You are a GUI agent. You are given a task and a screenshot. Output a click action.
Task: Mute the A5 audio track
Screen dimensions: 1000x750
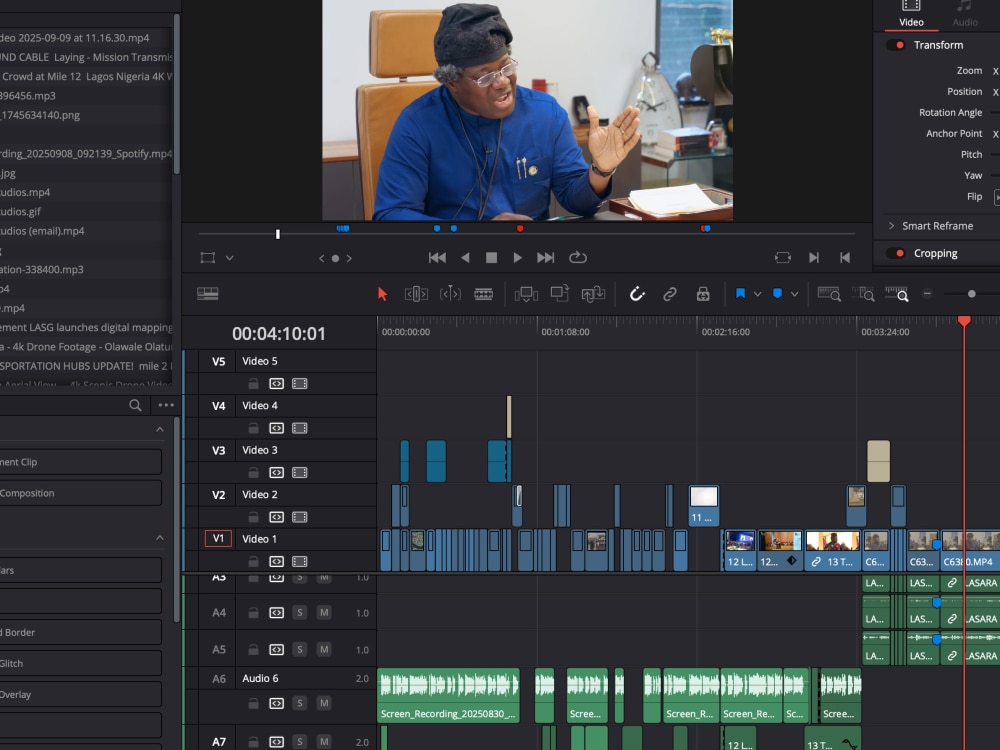324,650
